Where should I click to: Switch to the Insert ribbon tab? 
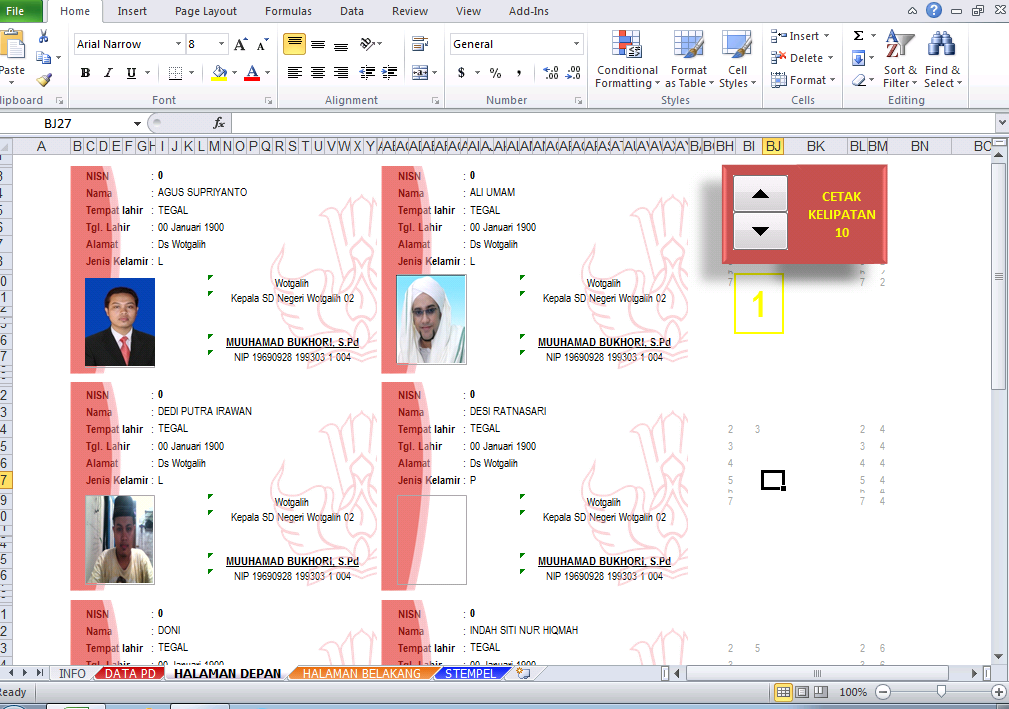[132, 11]
